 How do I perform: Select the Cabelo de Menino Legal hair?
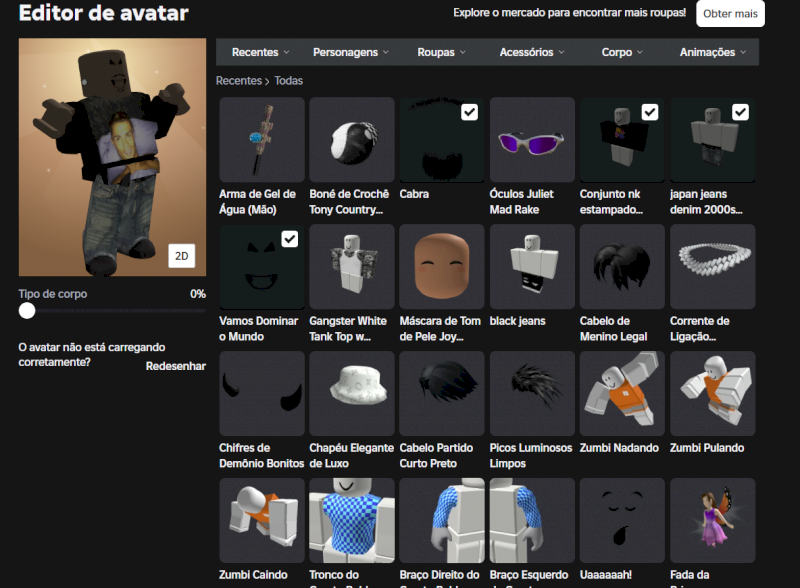622,266
